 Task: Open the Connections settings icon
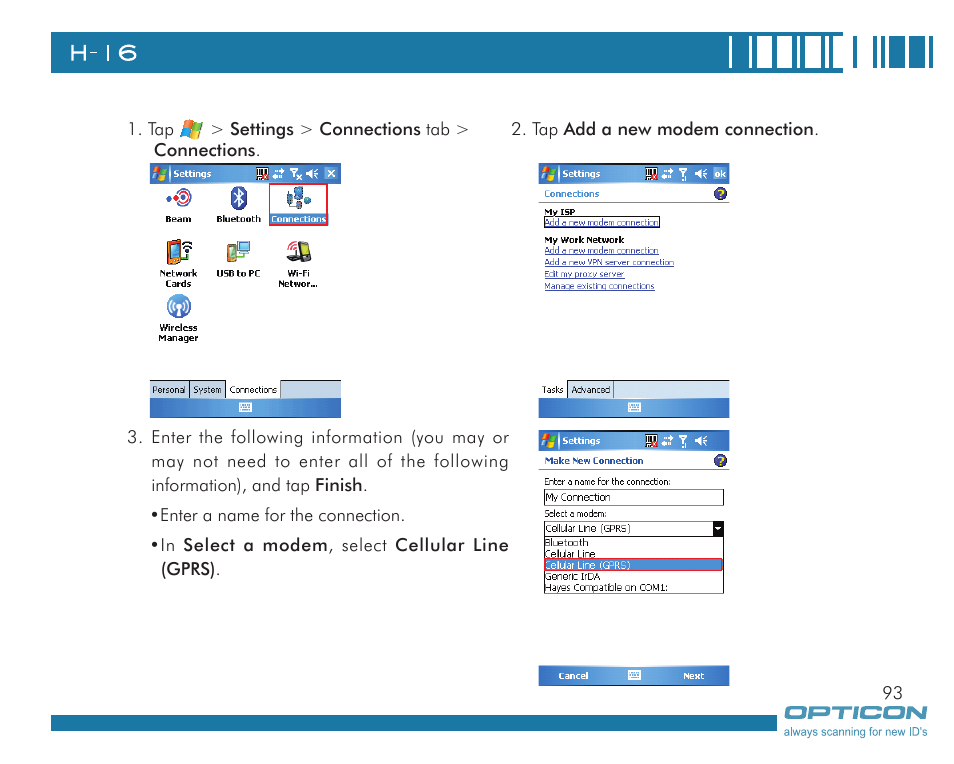pyautogui.click(x=299, y=205)
